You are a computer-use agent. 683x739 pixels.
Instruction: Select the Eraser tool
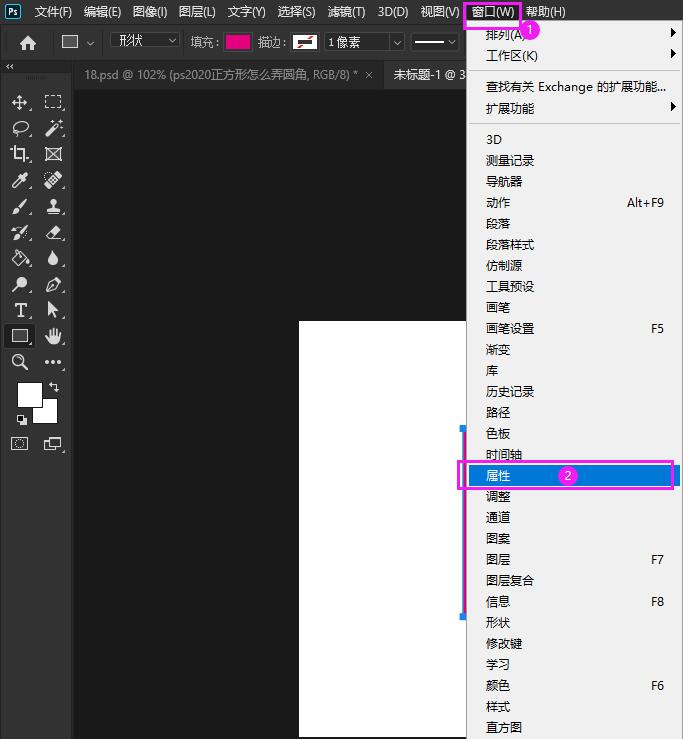tap(53, 232)
